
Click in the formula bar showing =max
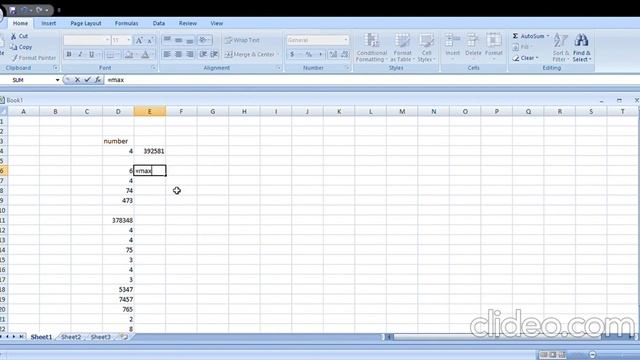[x=371, y=80]
